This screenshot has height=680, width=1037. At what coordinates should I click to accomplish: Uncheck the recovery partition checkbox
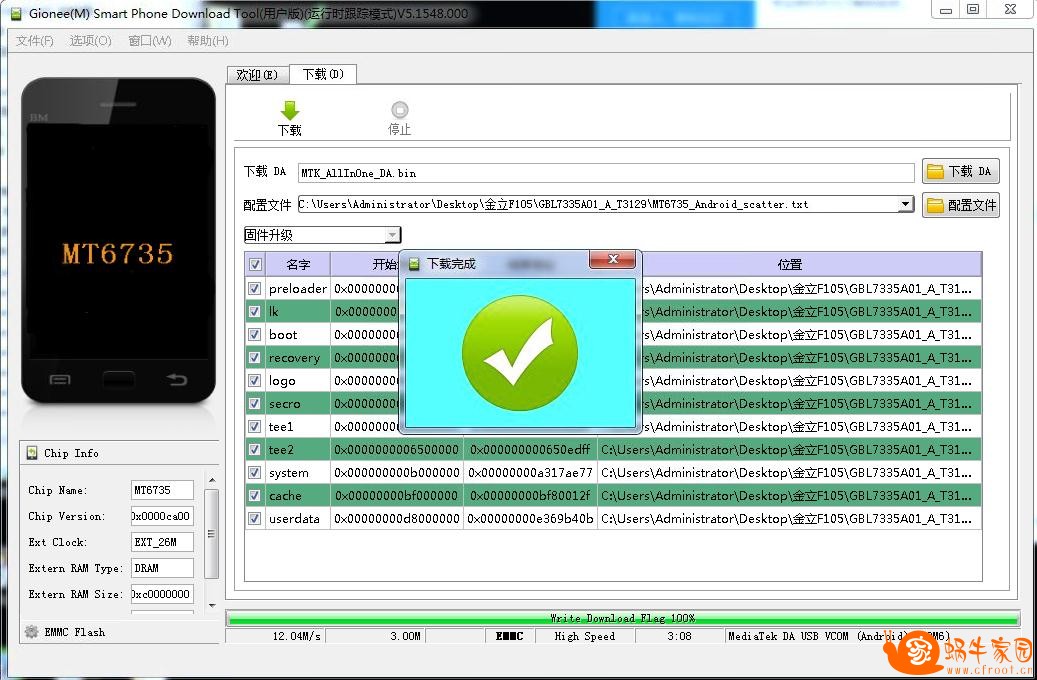tap(255, 358)
